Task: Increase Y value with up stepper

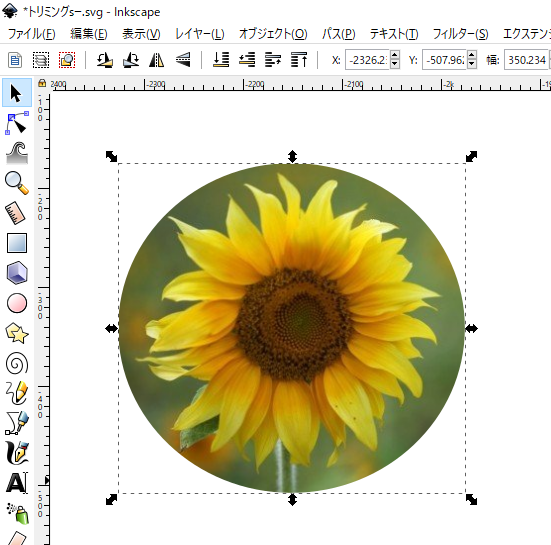Action: click(x=472, y=55)
